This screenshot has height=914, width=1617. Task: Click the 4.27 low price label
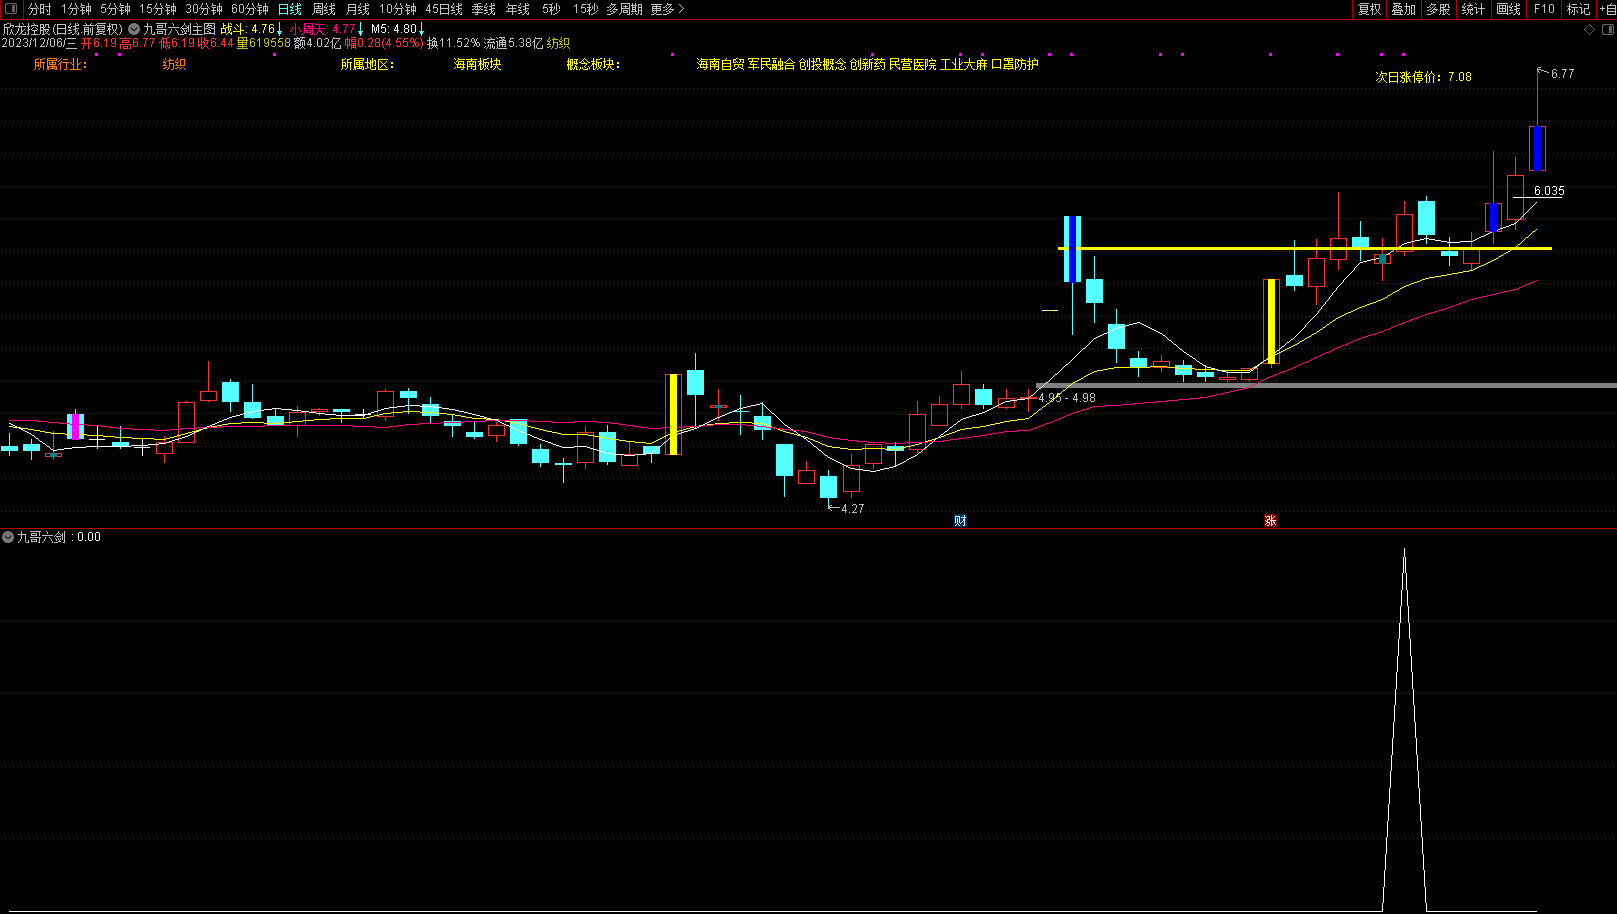coord(852,509)
